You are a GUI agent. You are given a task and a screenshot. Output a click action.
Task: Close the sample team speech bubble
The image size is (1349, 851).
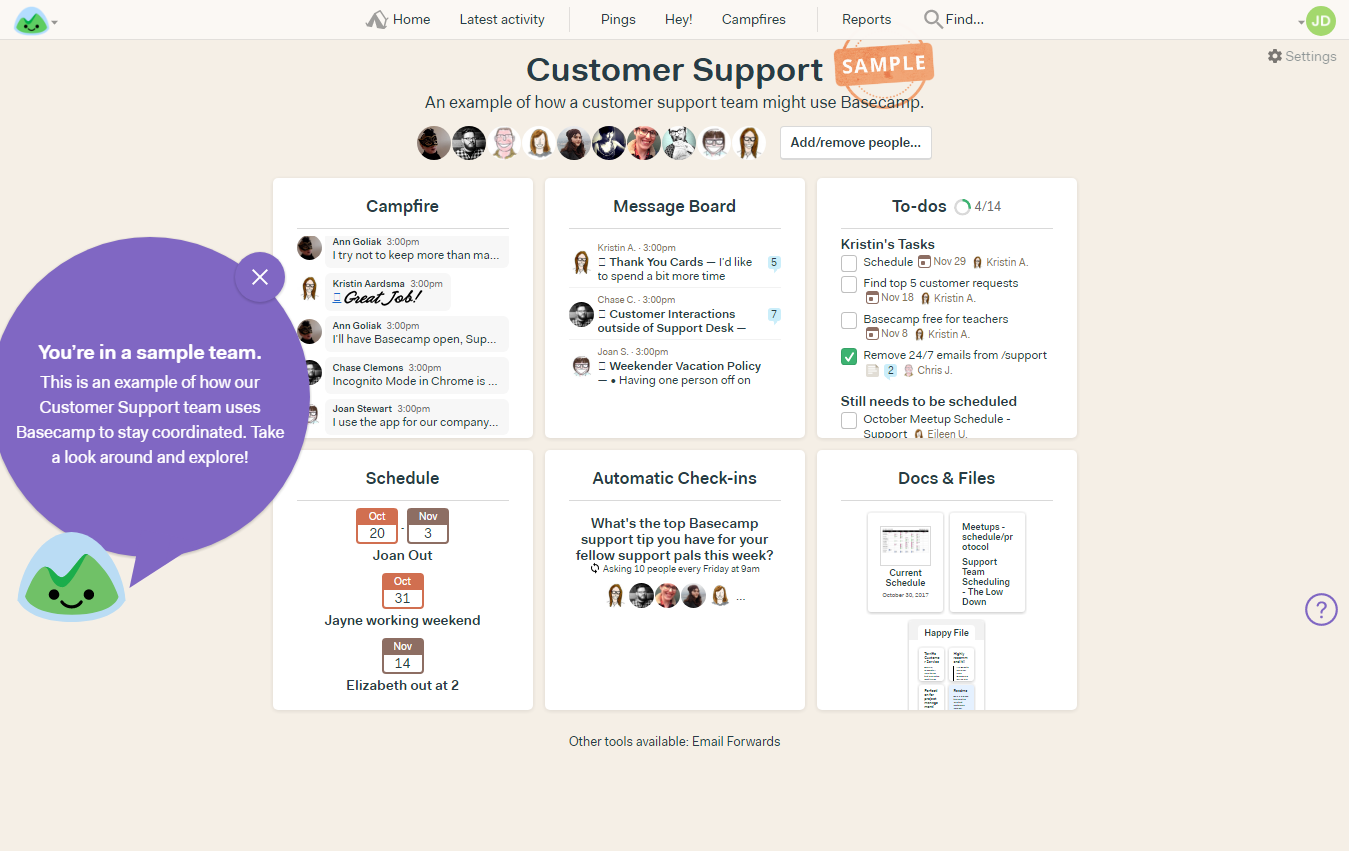pos(260,277)
